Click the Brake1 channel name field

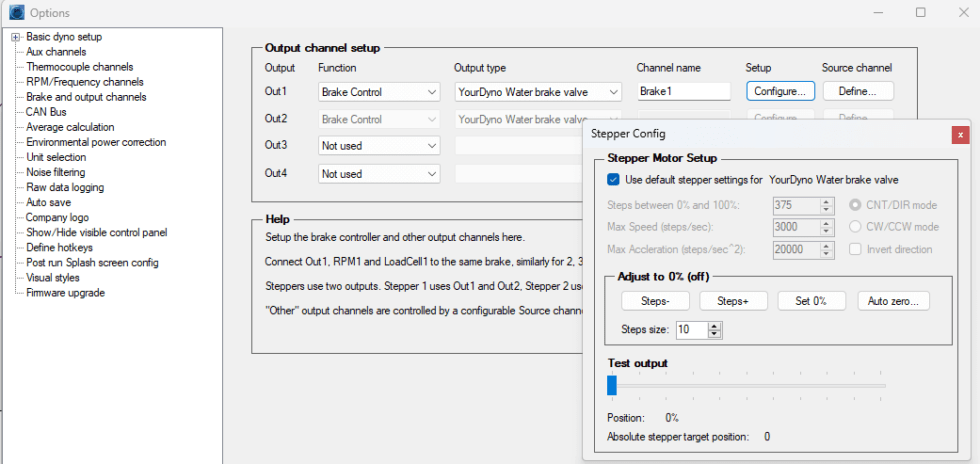coord(684,91)
